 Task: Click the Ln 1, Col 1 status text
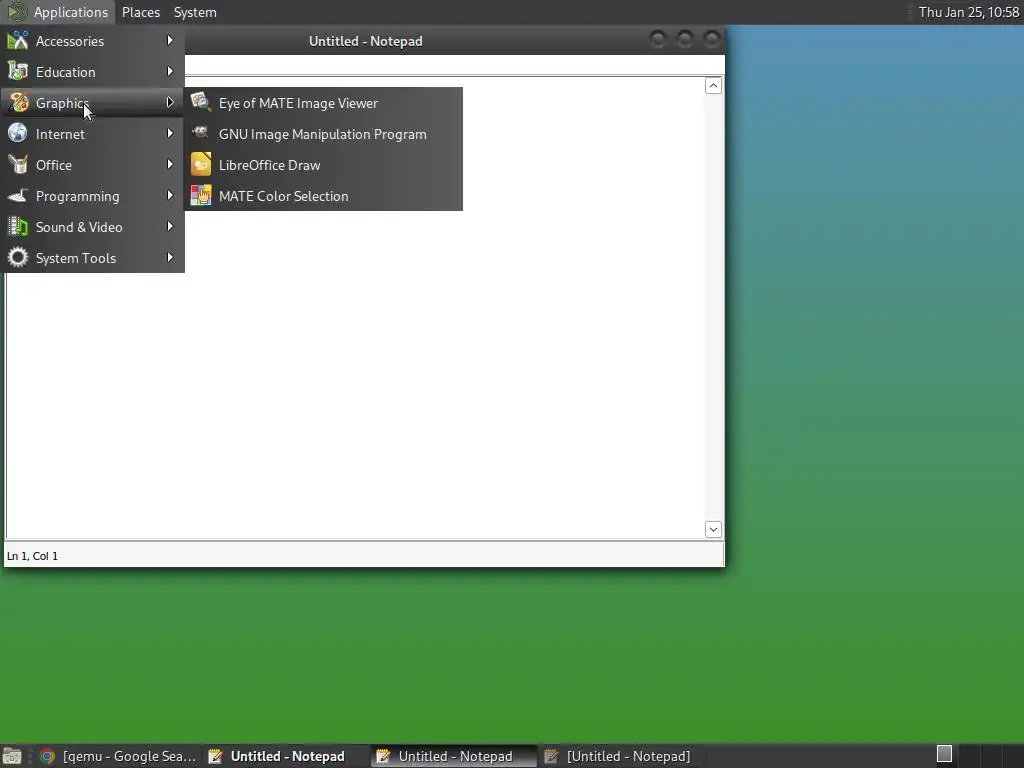[32, 556]
